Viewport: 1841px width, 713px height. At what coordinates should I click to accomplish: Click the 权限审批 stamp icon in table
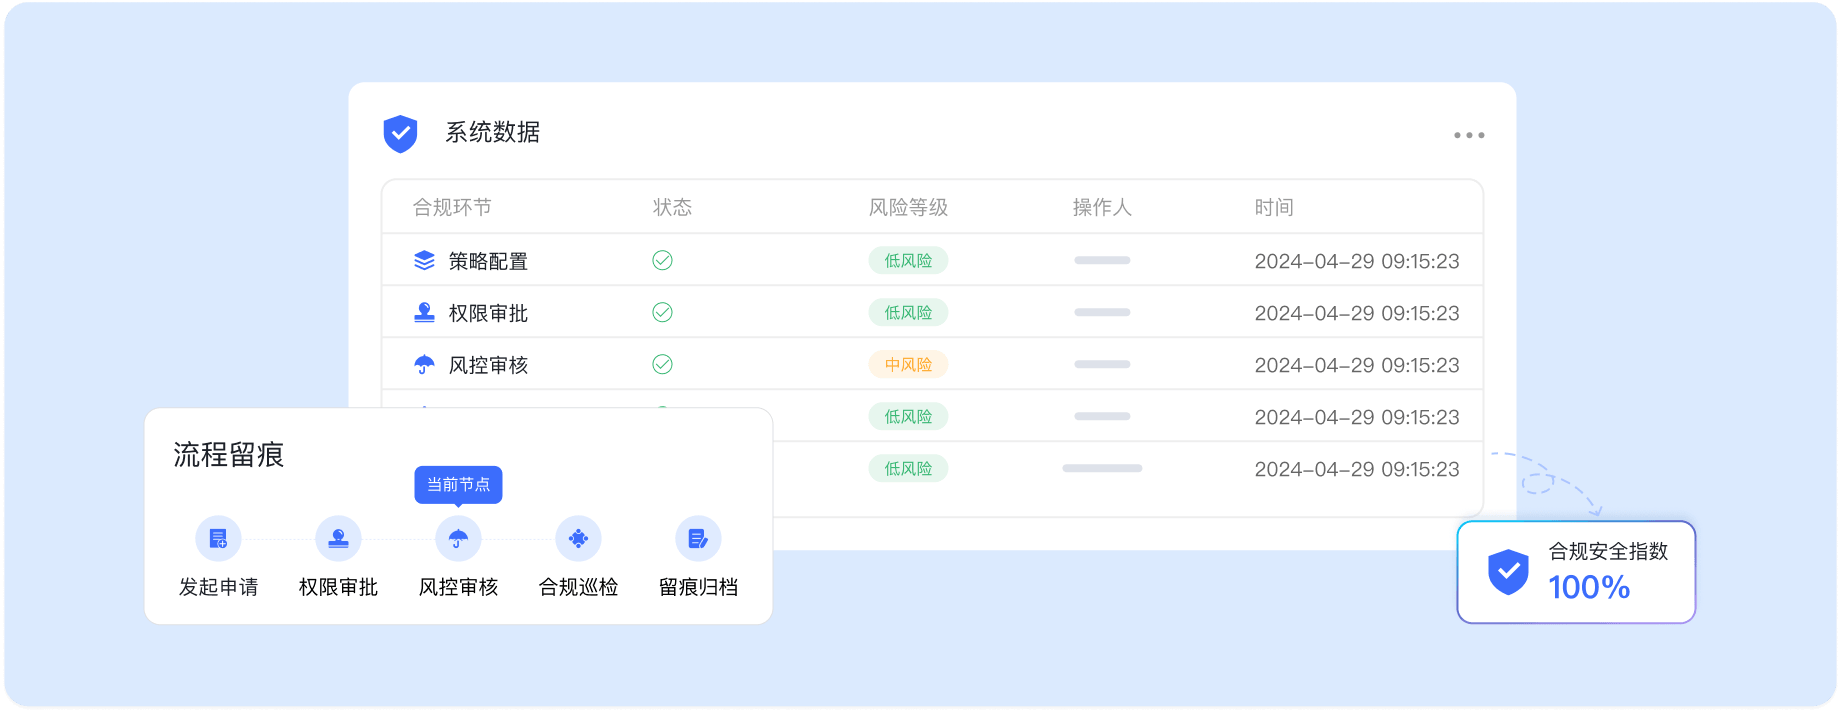(x=424, y=312)
